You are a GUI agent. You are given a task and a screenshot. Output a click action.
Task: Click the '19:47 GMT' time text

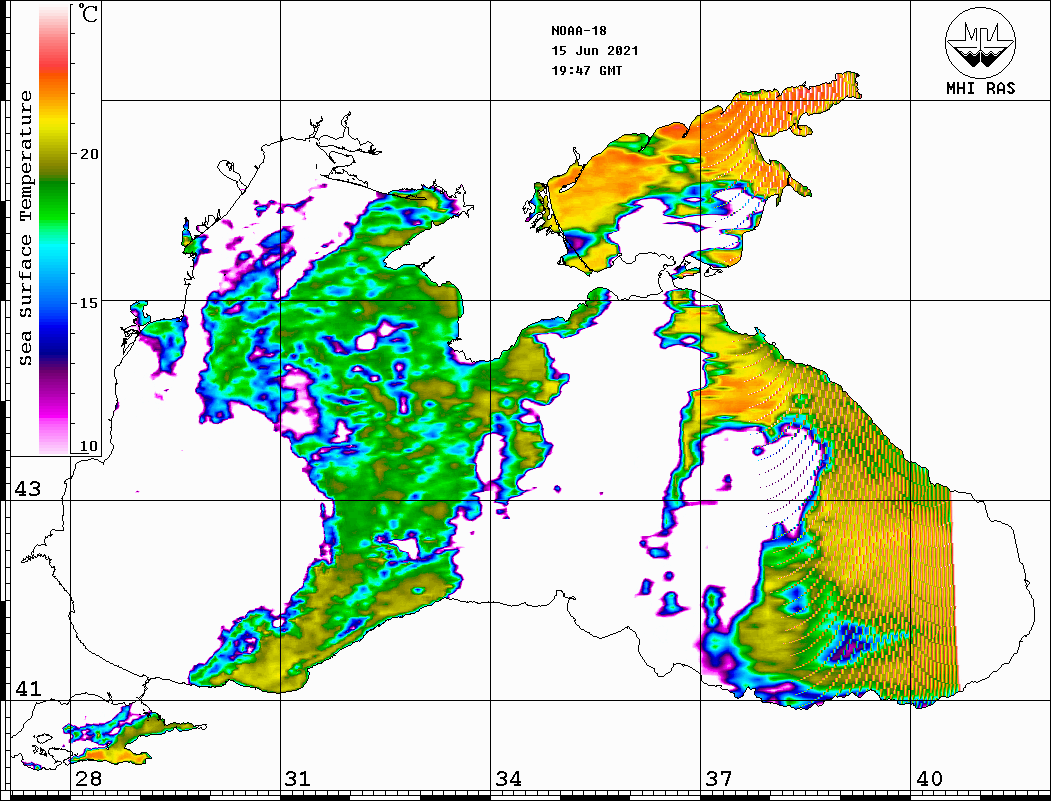(x=587, y=71)
